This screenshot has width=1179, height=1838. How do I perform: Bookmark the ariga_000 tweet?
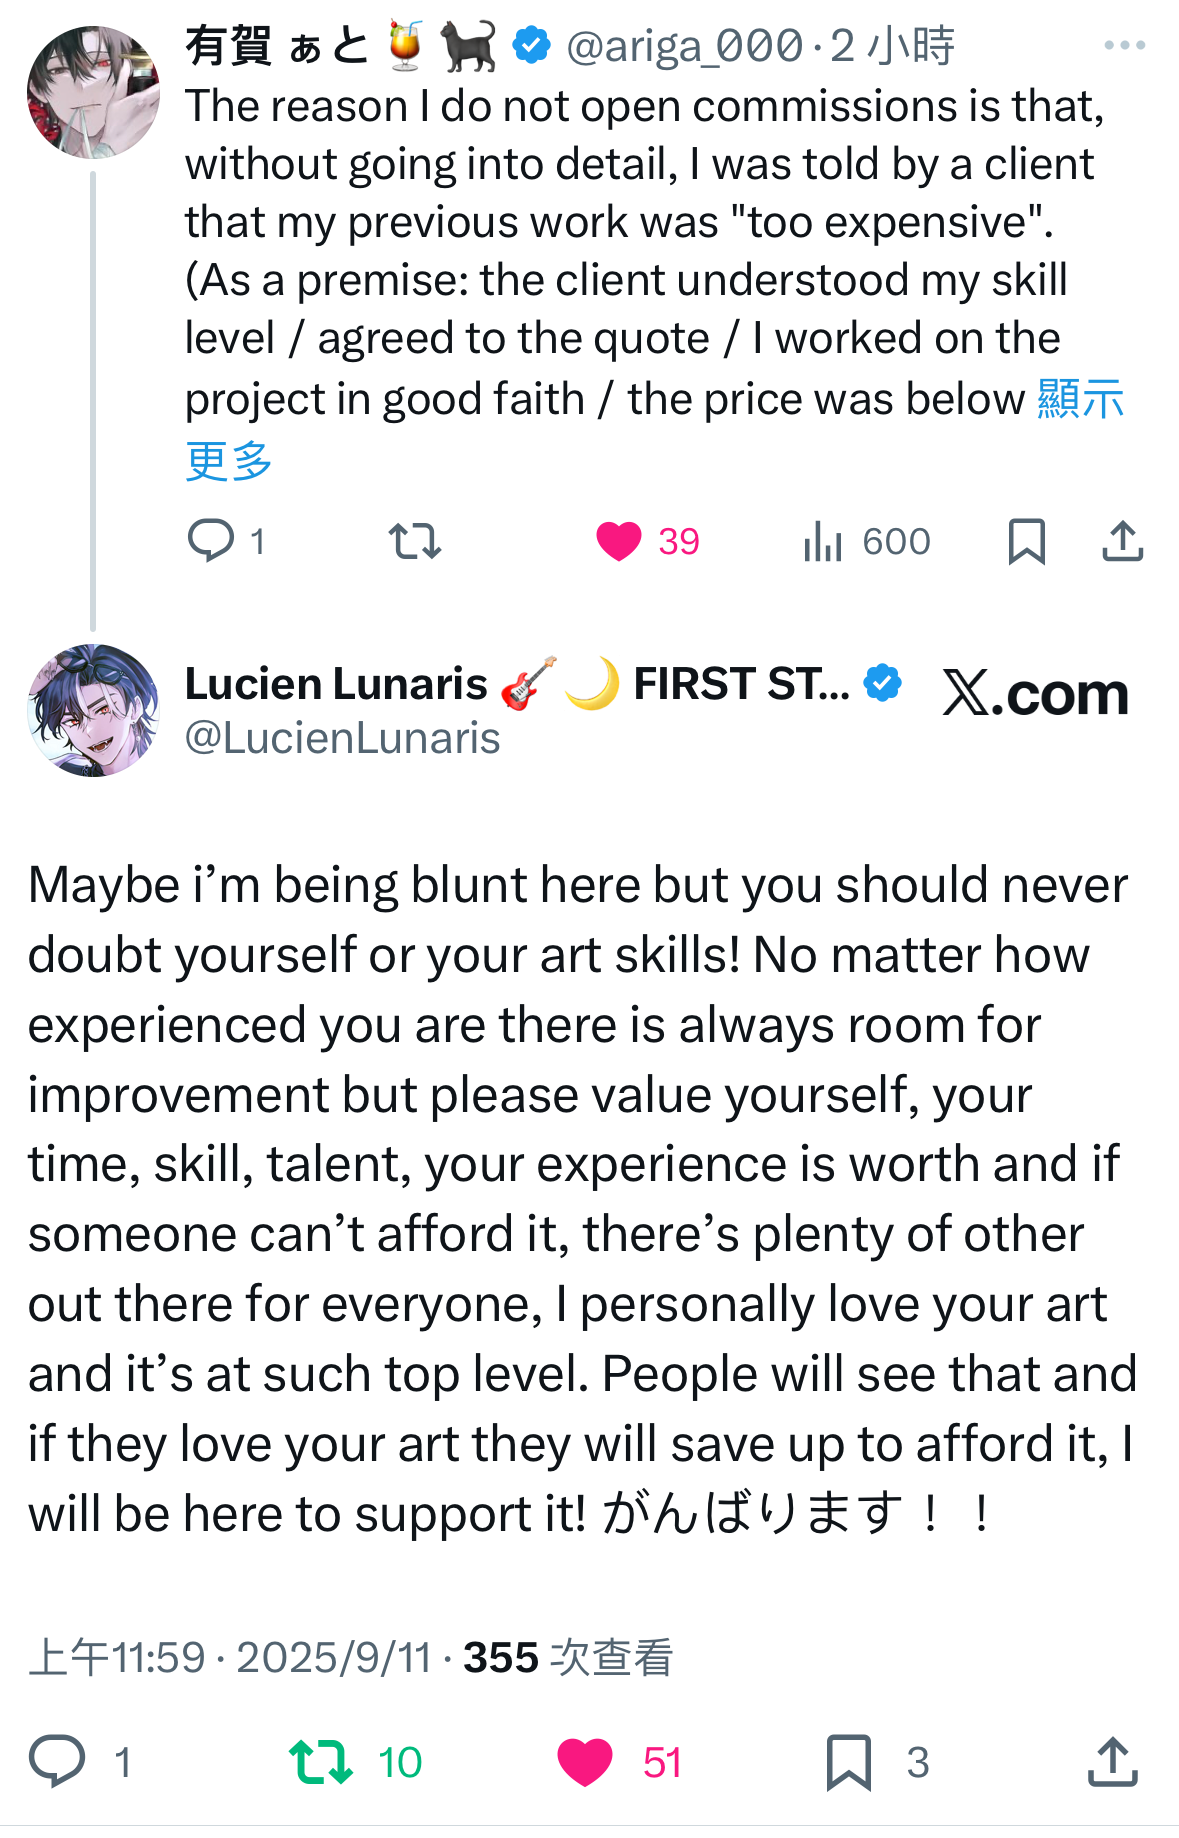1026,541
